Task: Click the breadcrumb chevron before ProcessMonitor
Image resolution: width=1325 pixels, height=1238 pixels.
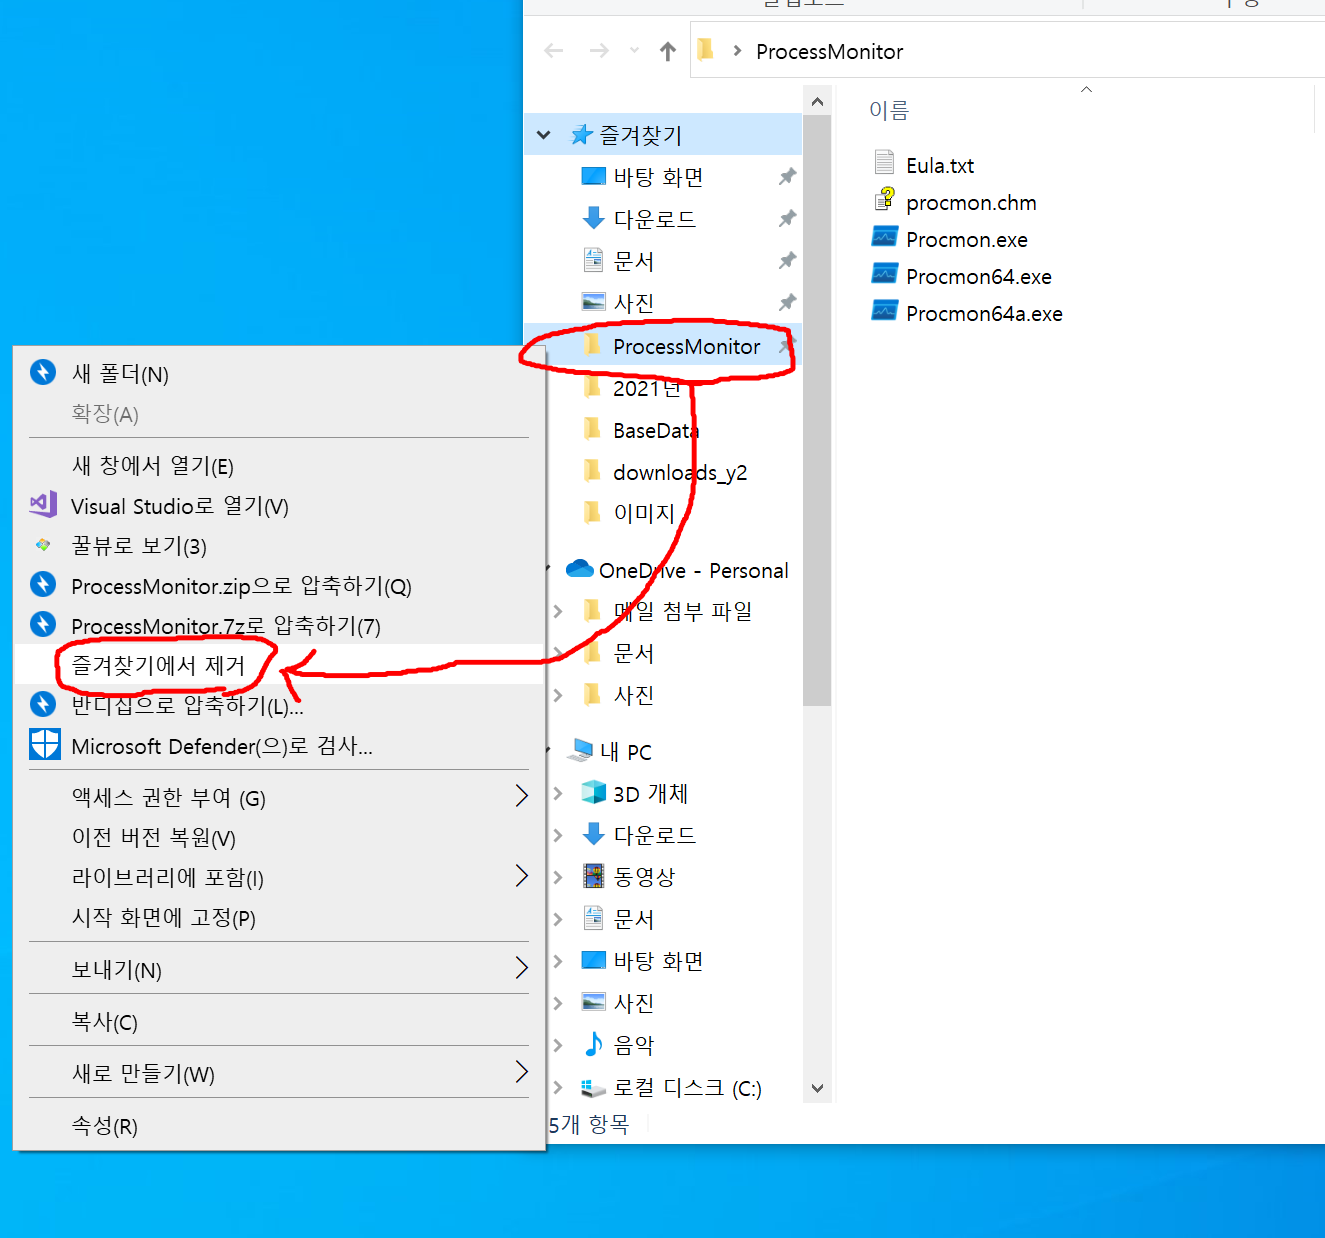Action: pyautogui.click(x=737, y=51)
